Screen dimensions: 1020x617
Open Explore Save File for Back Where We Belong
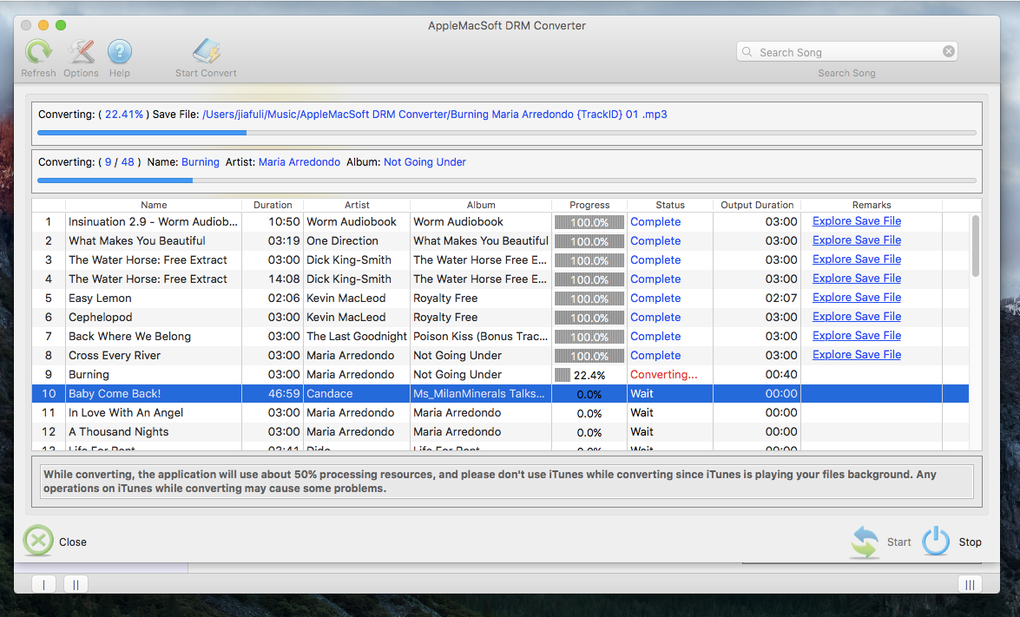pyautogui.click(x=857, y=336)
